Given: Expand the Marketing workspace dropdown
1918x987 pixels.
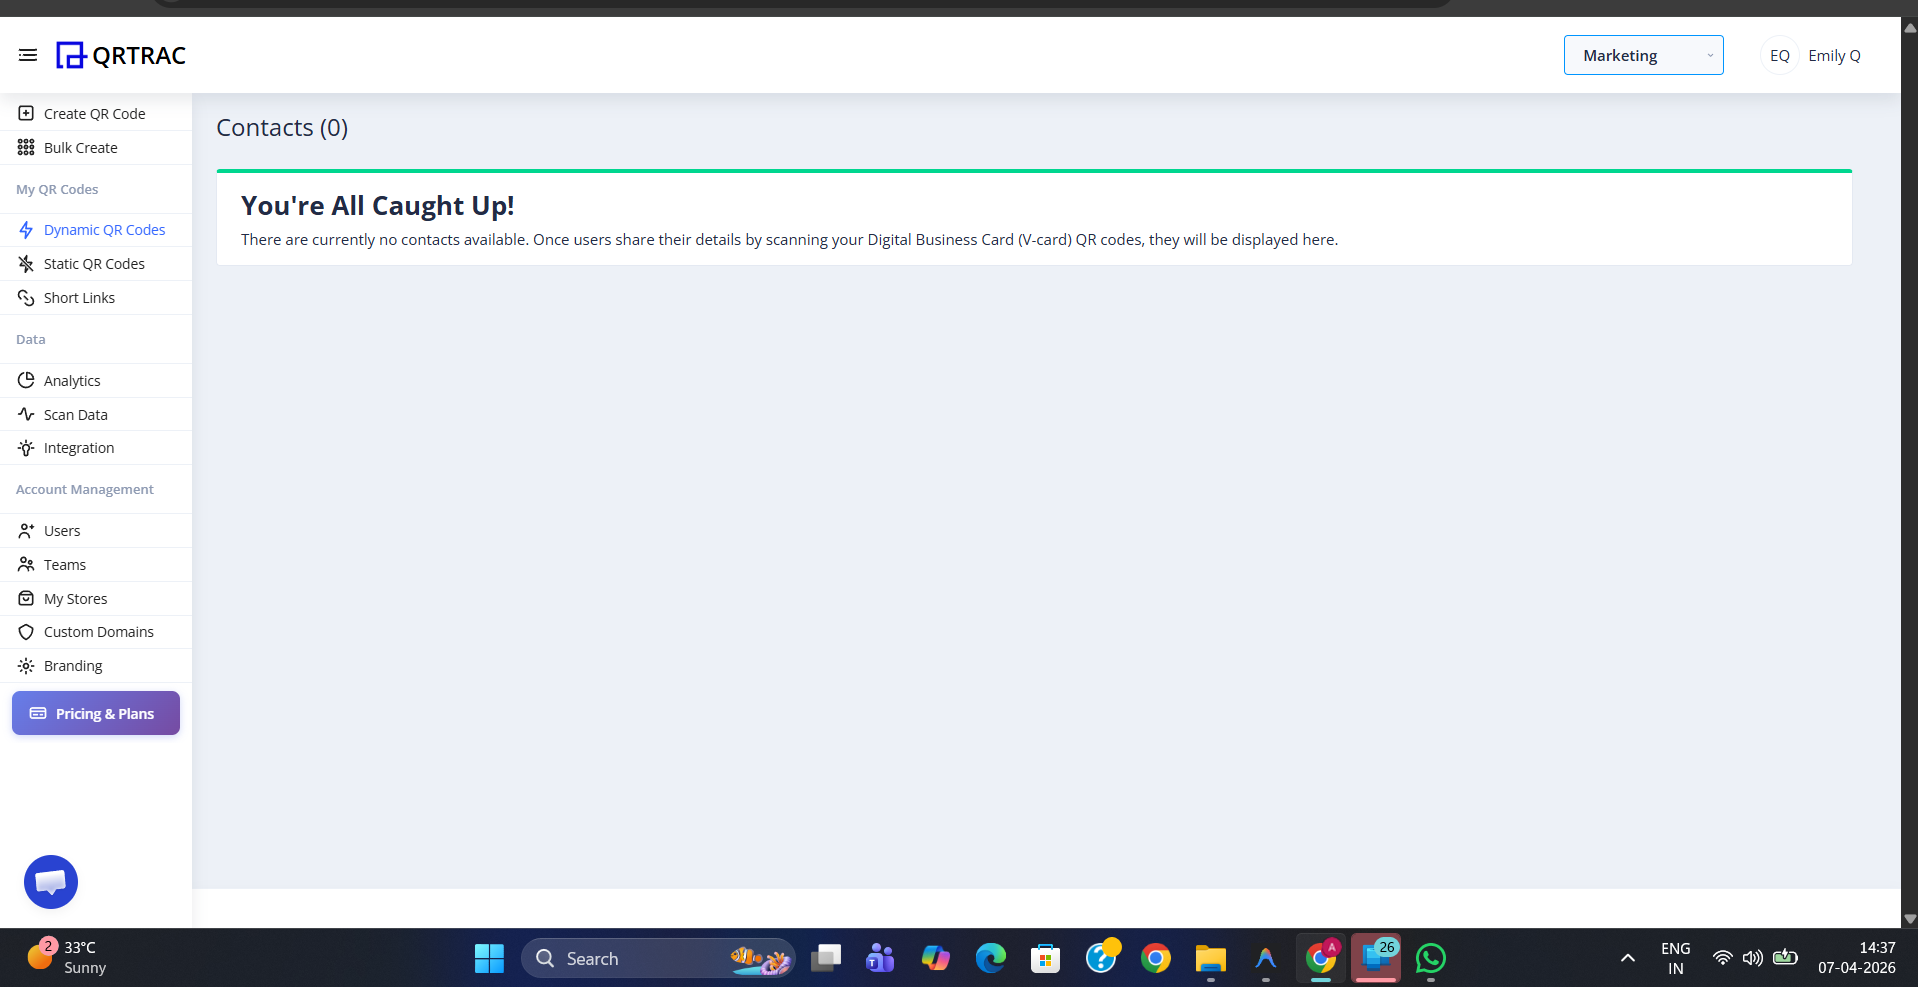Looking at the screenshot, I should click(x=1643, y=55).
